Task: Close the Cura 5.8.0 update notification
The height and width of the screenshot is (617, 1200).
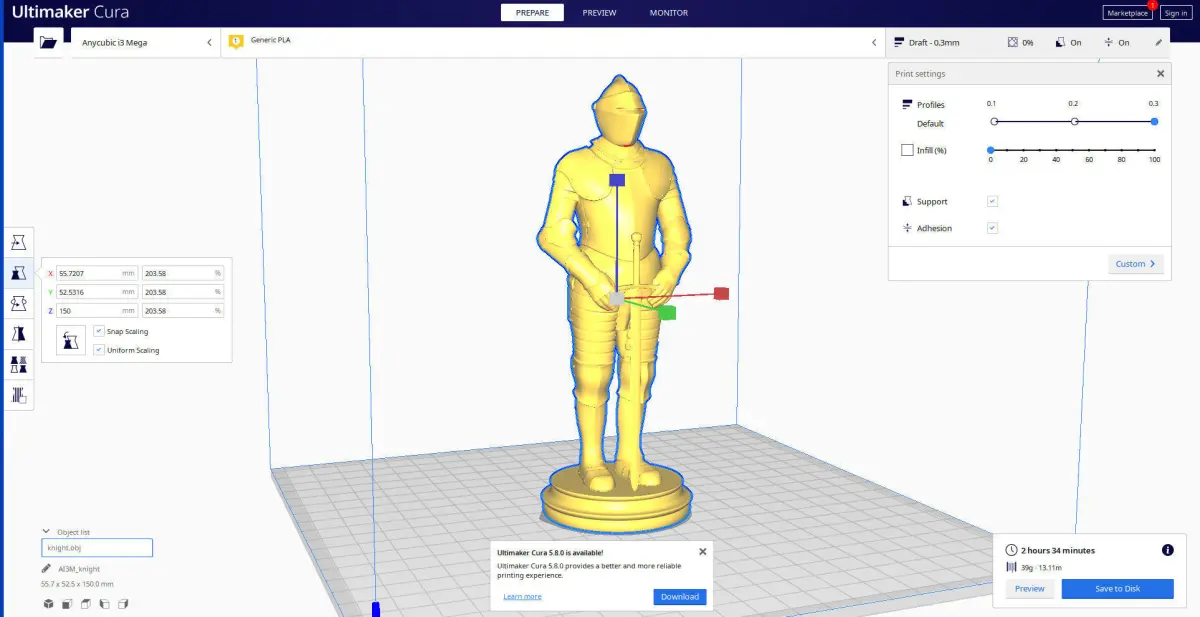Action: click(x=702, y=551)
